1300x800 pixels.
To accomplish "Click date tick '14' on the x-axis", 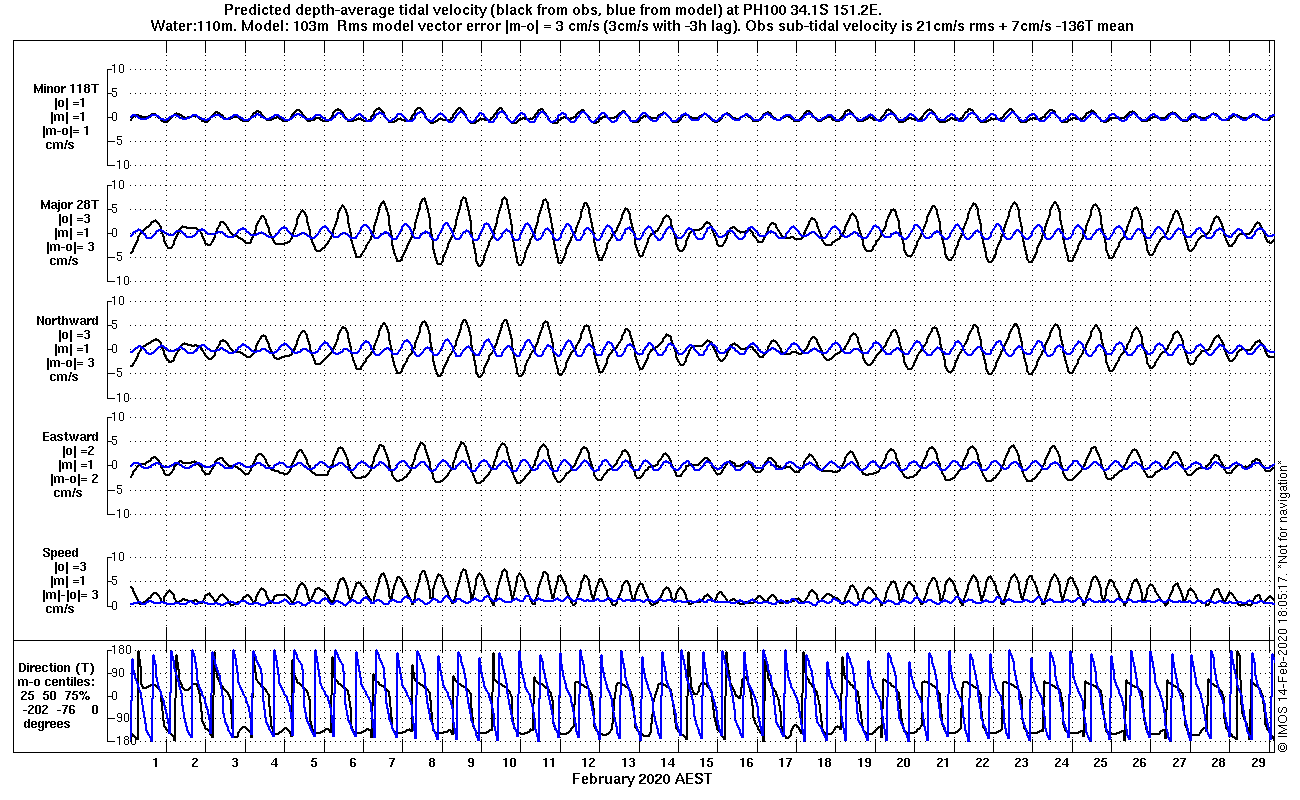I will 667,763.
